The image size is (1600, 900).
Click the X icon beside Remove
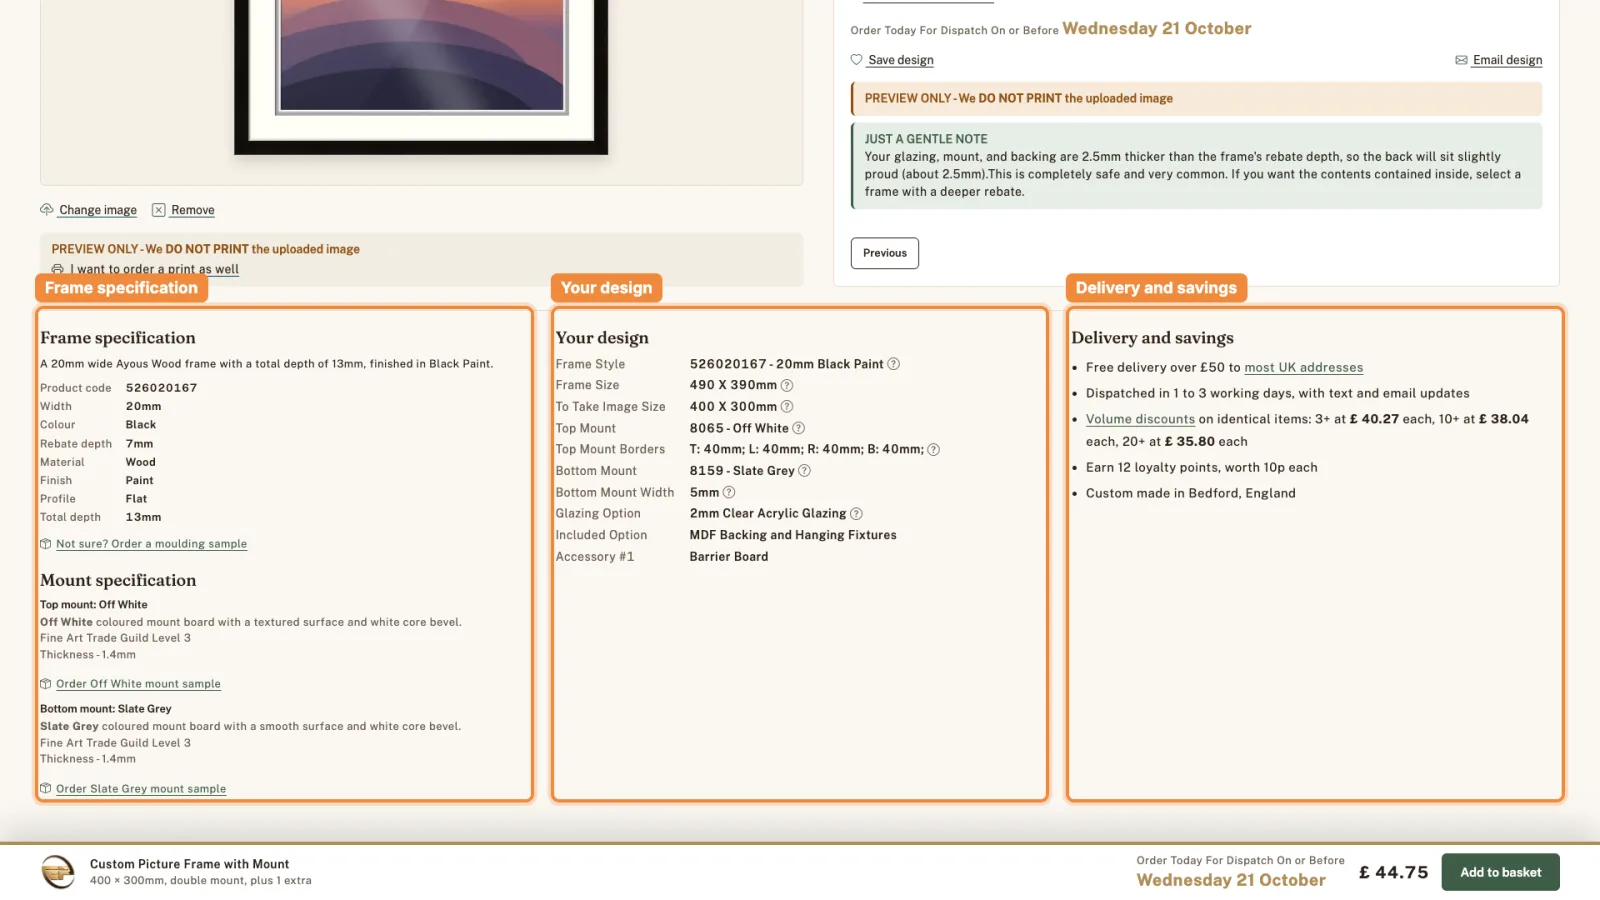pos(158,210)
